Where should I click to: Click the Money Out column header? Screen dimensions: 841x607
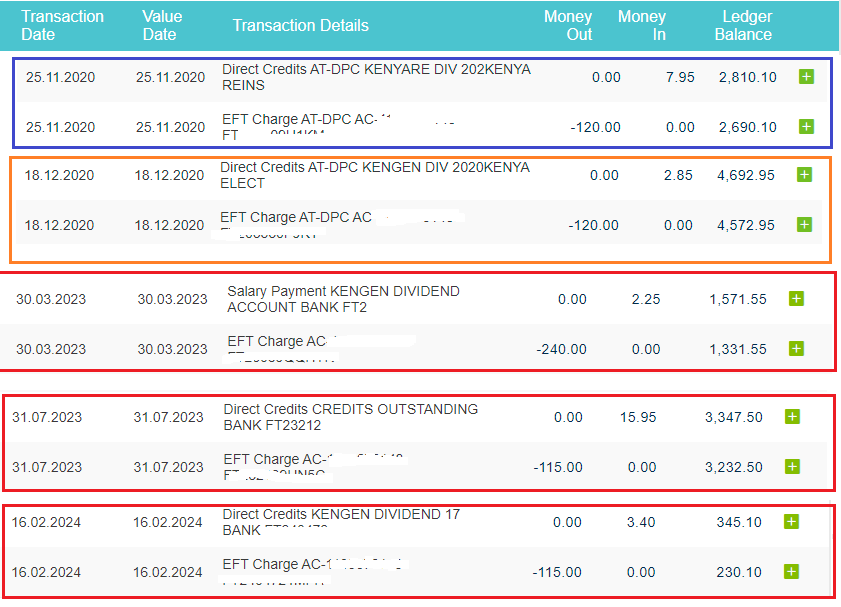tap(568, 25)
